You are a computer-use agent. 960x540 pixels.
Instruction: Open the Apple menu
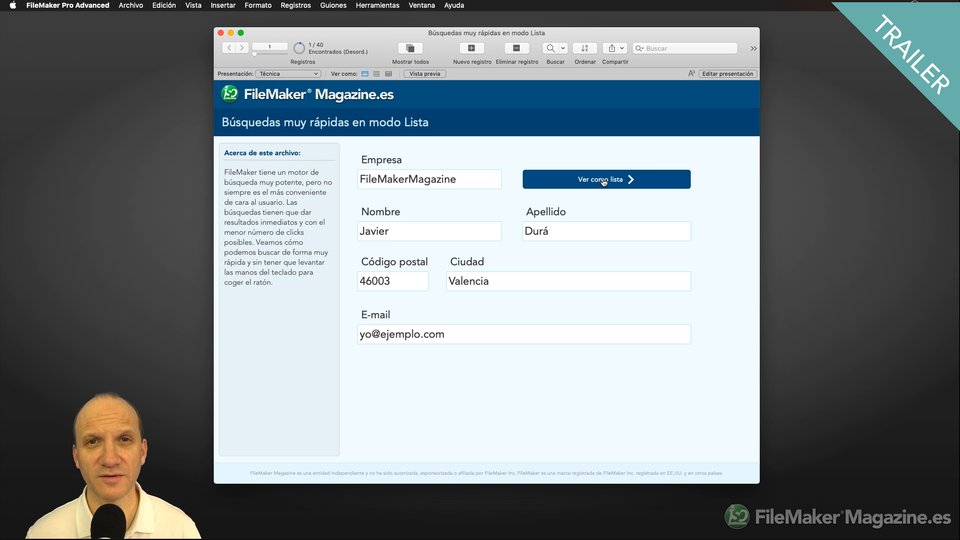12,6
